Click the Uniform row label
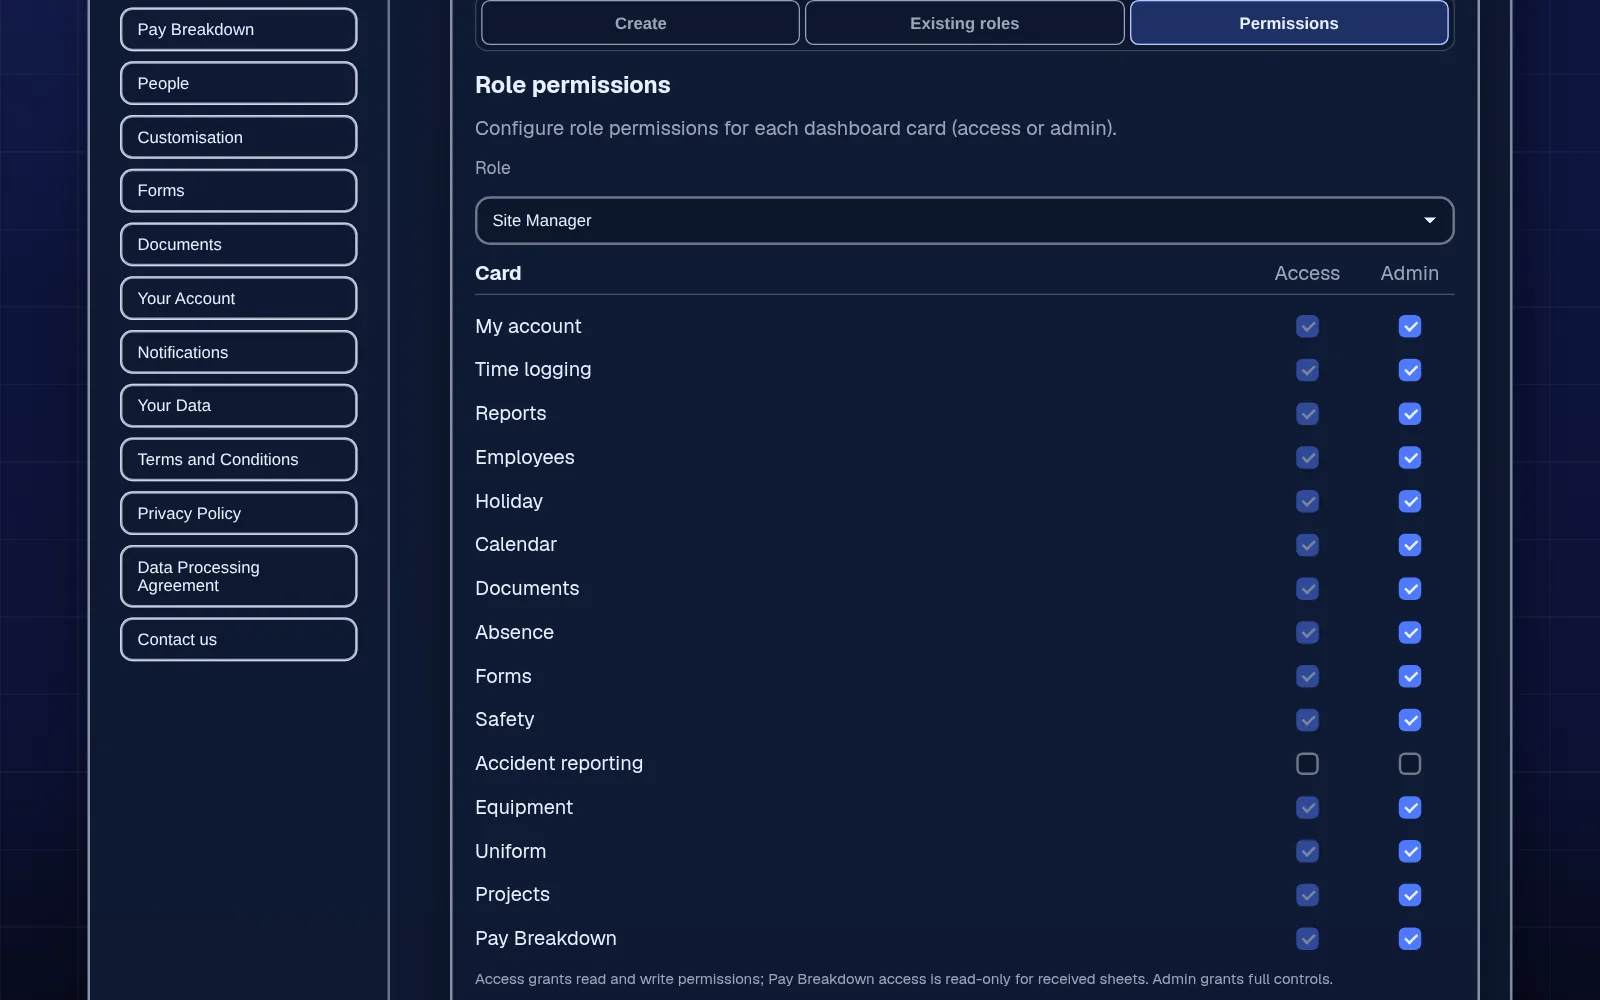This screenshot has height=1000, width=1600. click(510, 851)
